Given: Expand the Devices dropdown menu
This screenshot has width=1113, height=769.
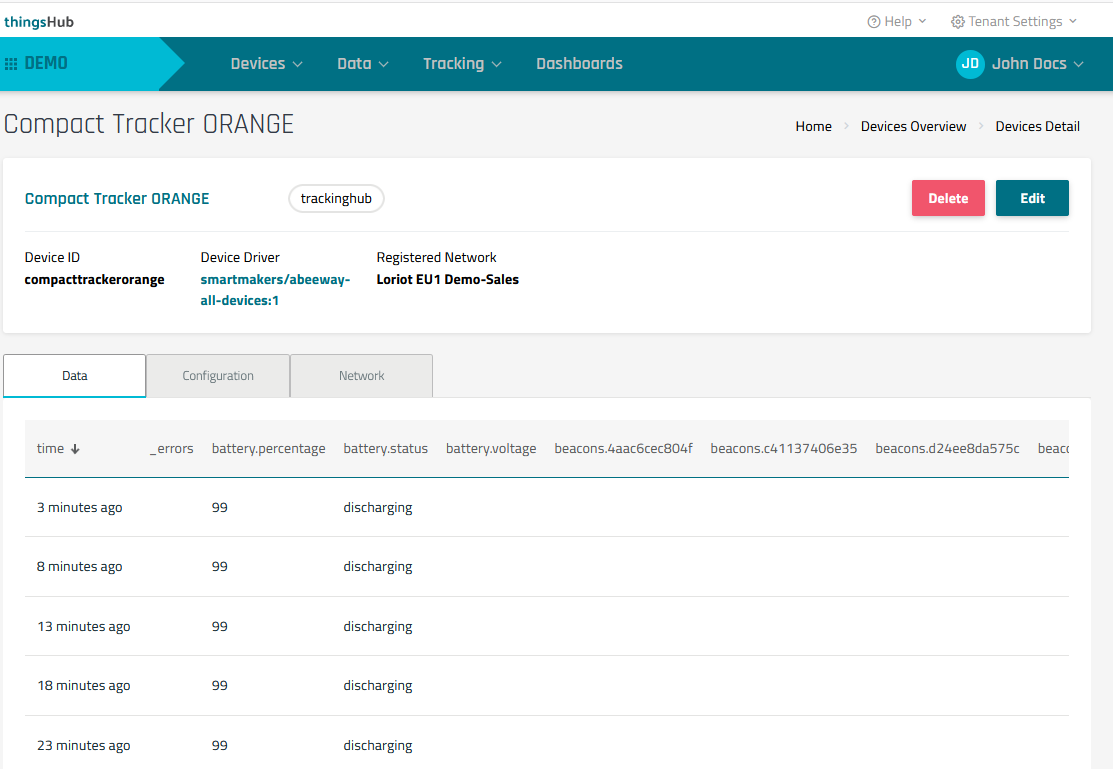Looking at the screenshot, I should point(266,64).
